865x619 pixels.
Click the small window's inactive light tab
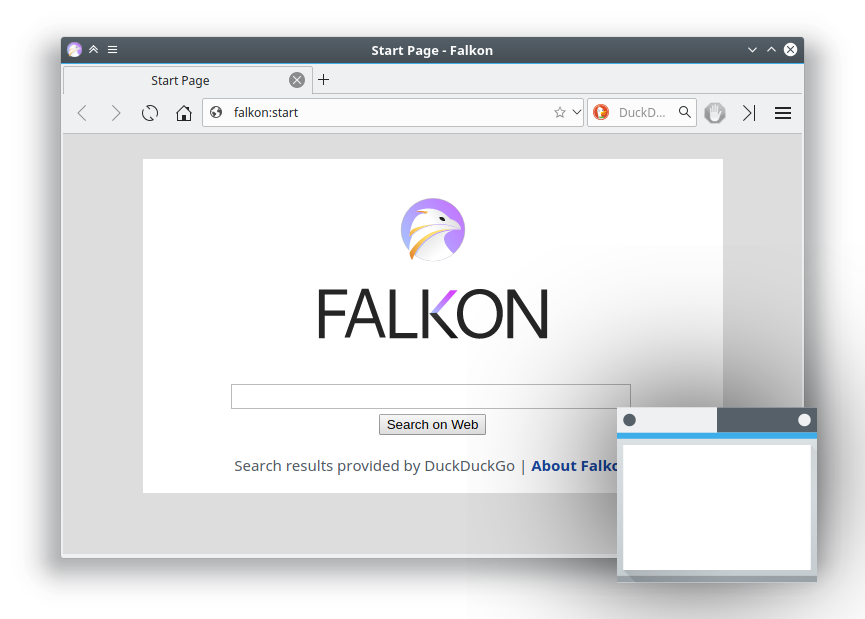667,420
